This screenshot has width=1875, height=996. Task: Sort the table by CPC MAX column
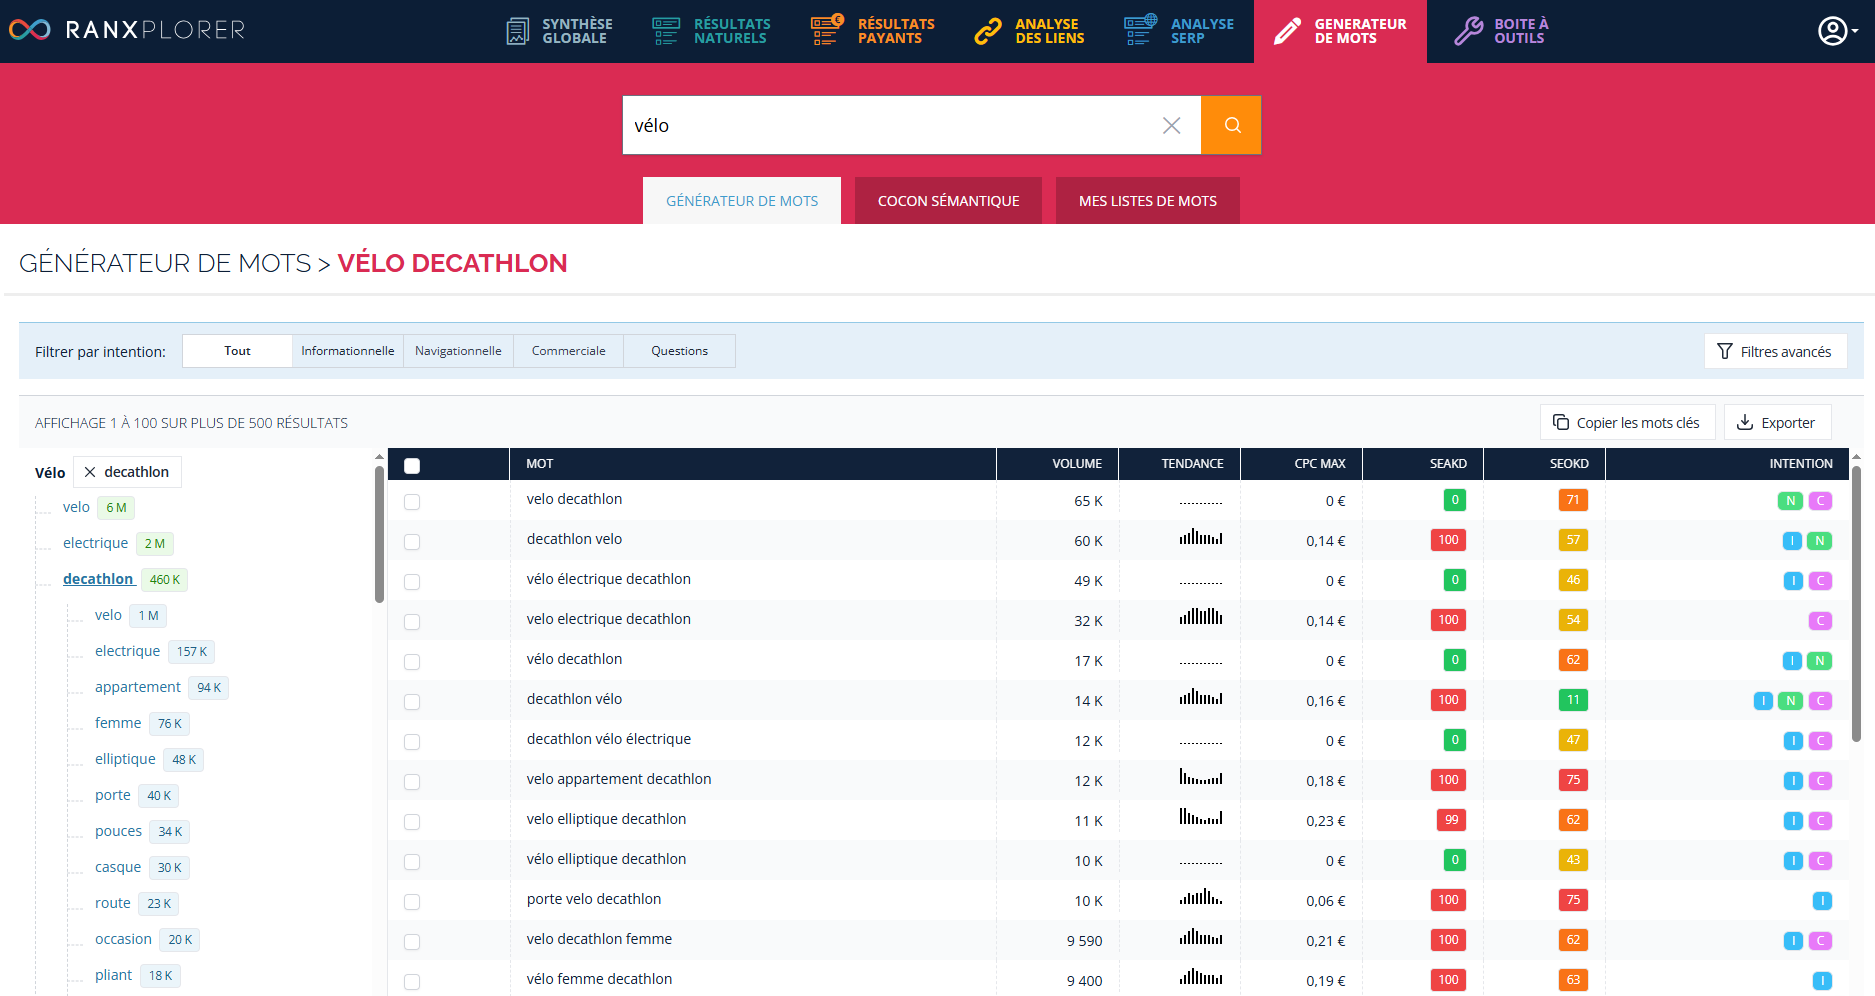tap(1319, 464)
